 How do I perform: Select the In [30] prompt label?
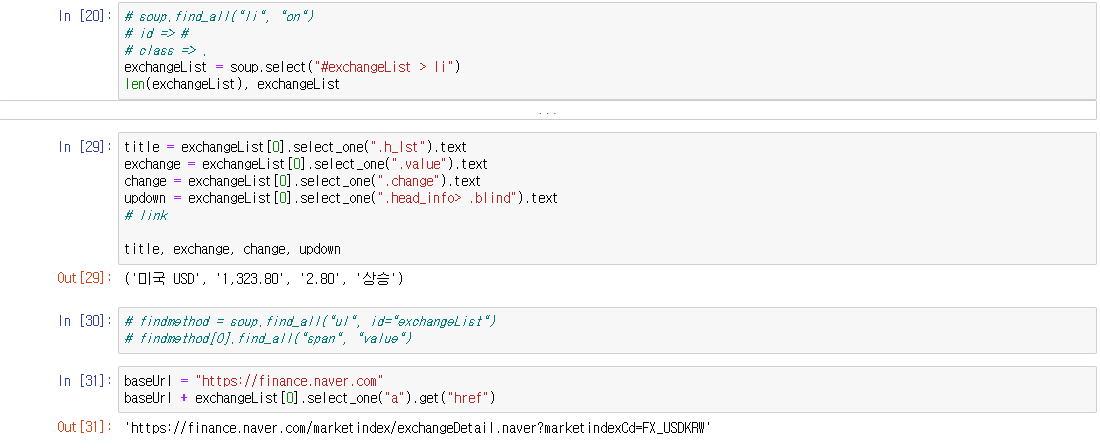(85, 321)
